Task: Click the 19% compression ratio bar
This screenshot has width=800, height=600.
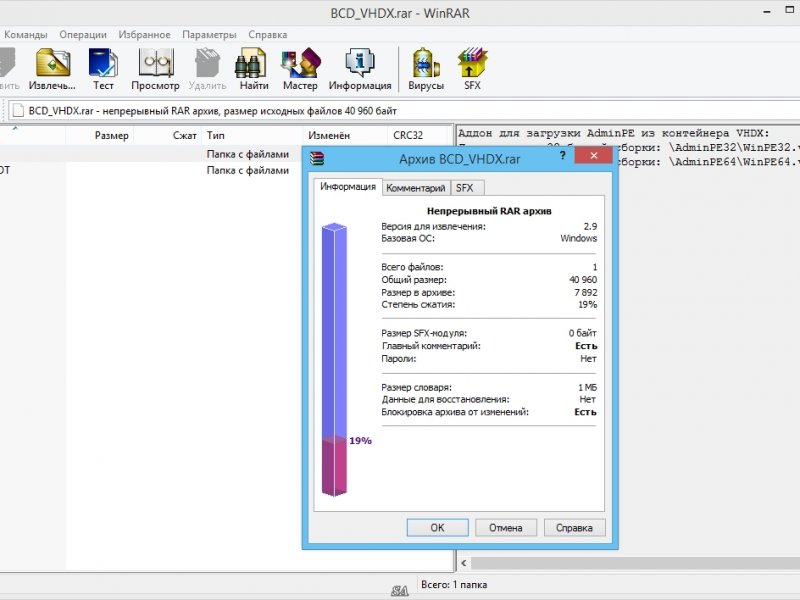Action: pyautogui.click(x=334, y=359)
